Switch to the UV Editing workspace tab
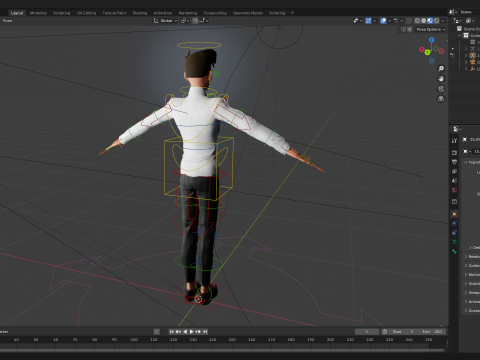This screenshot has width=480, height=360. tap(86, 13)
